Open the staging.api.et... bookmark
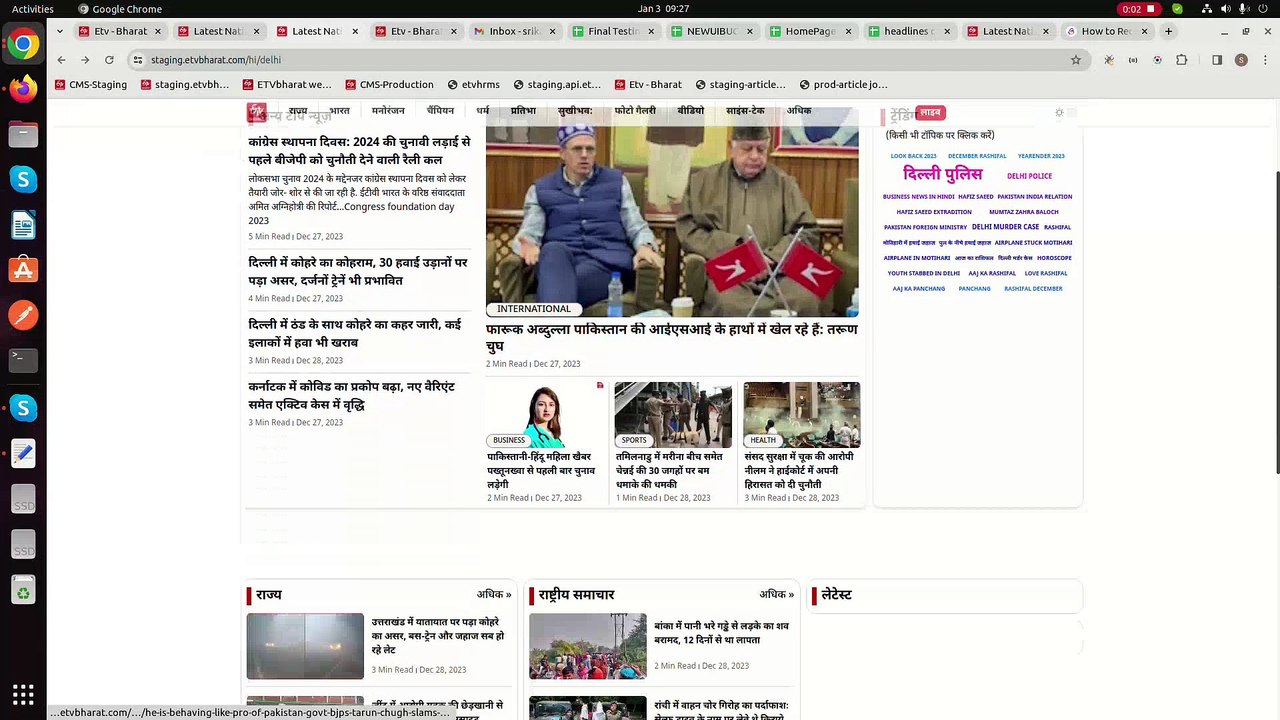 pyautogui.click(x=557, y=85)
